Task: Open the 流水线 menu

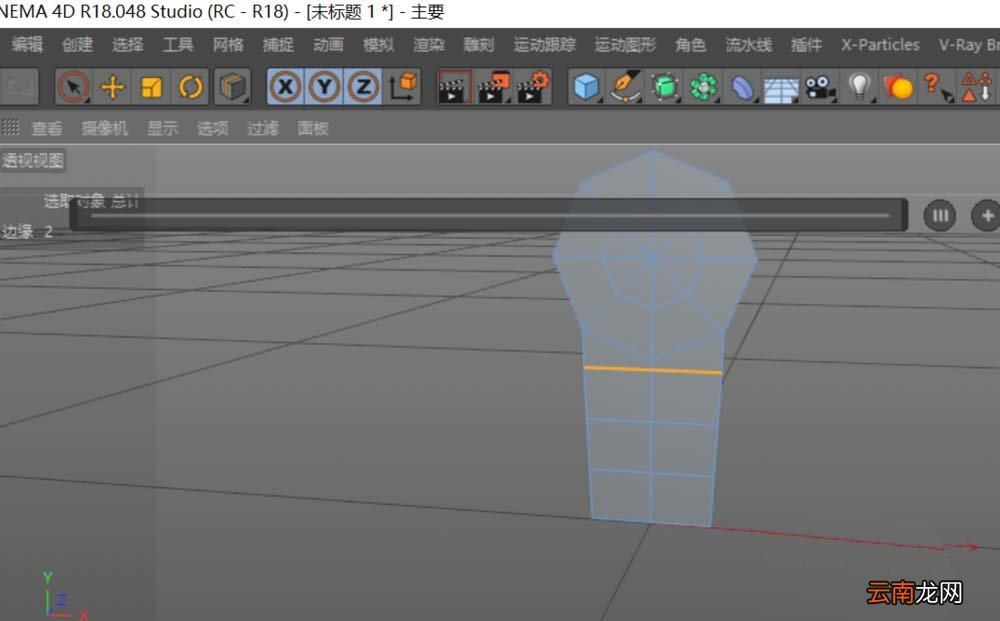Action: [x=748, y=44]
